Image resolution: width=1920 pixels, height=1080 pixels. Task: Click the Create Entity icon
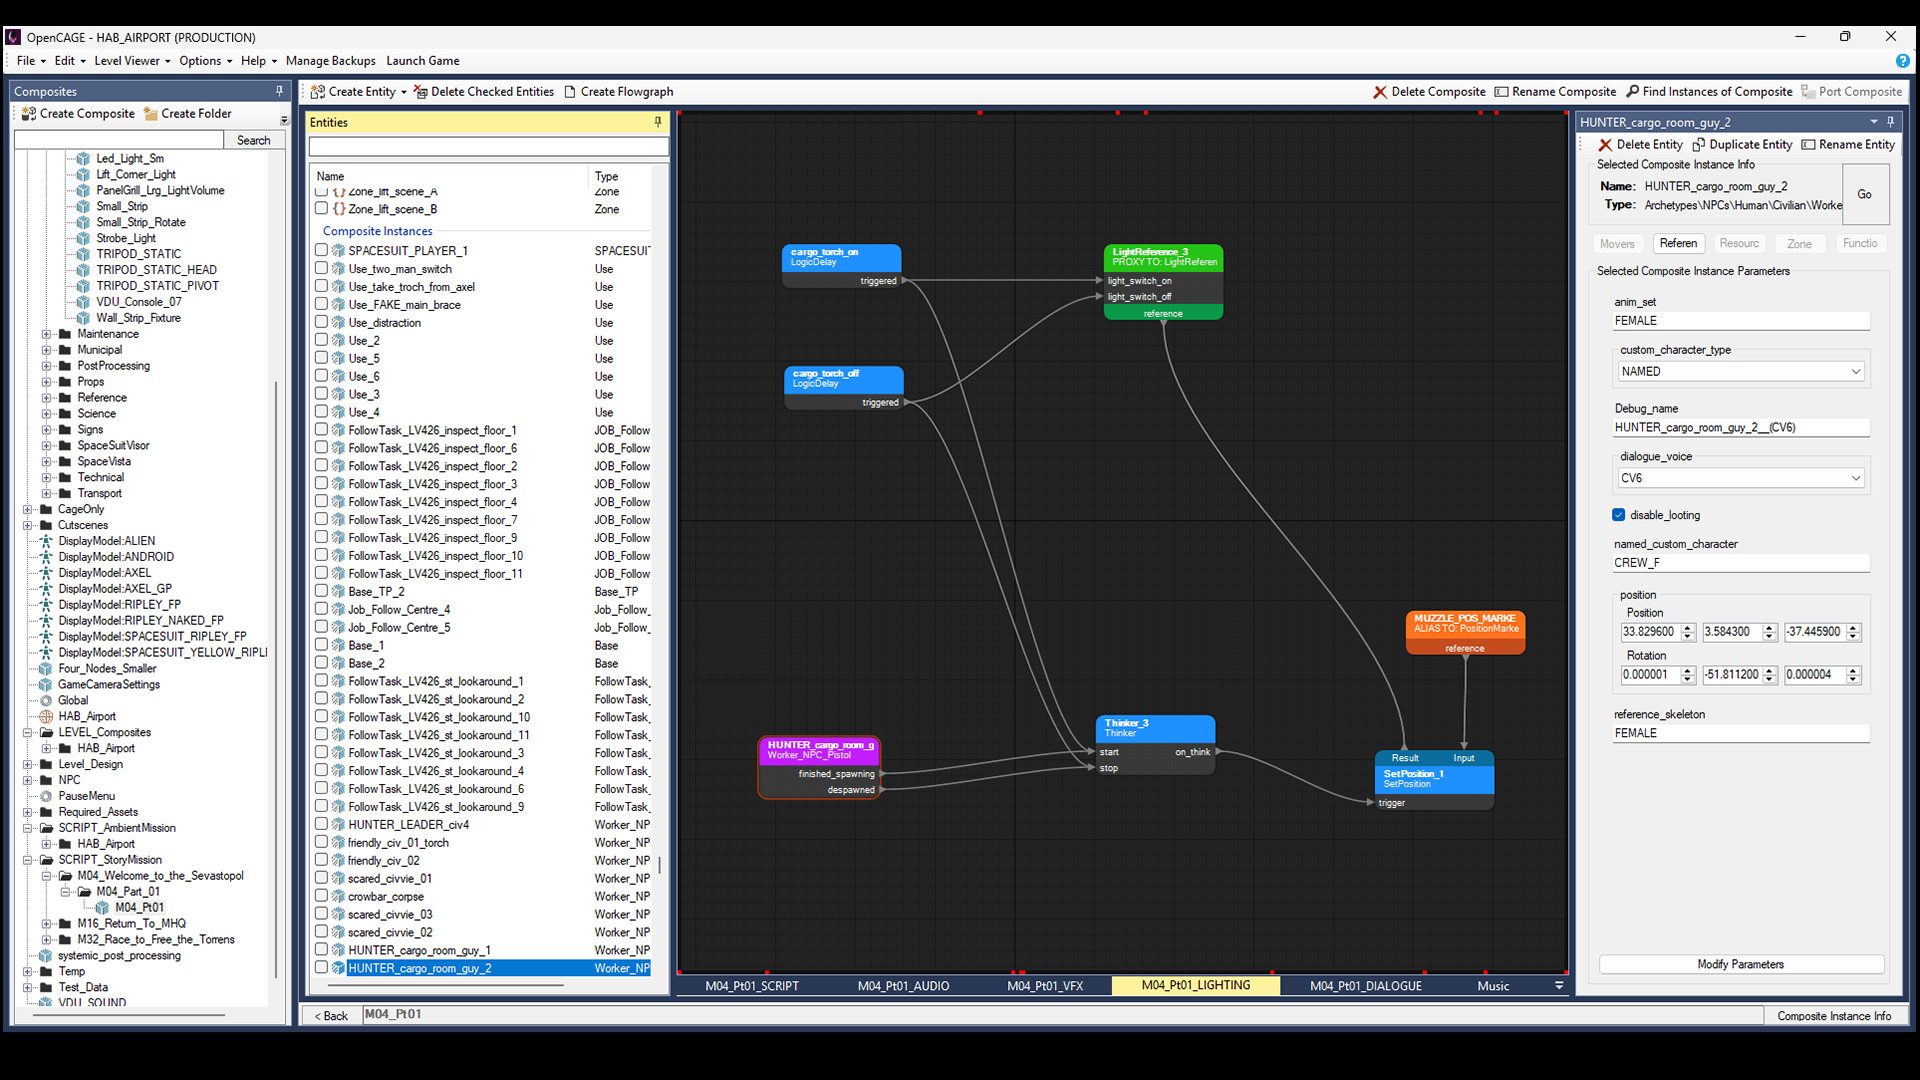pos(318,92)
